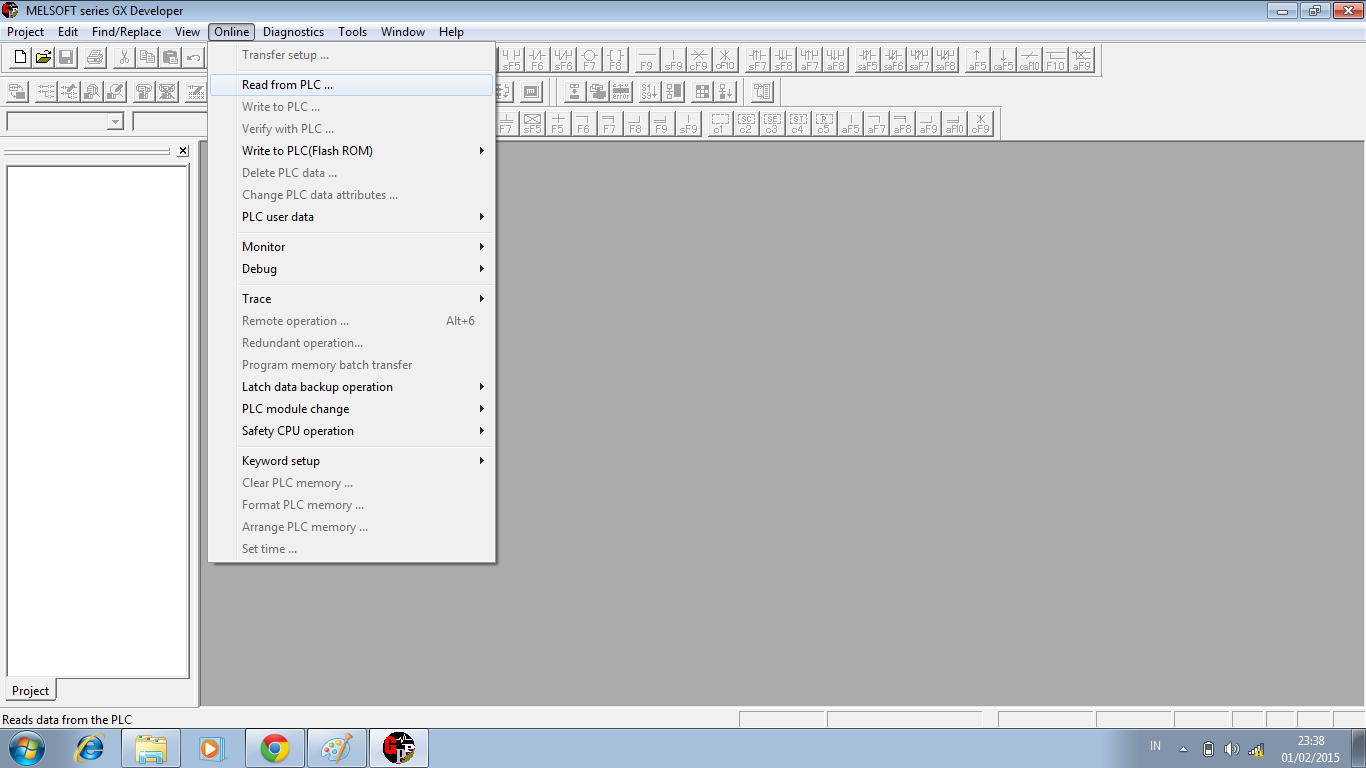Expand the Write to PLC(Flash ROM) submenu
The height and width of the screenshot is (768, 1366).
pyautogui.click(x=352, y=151)
